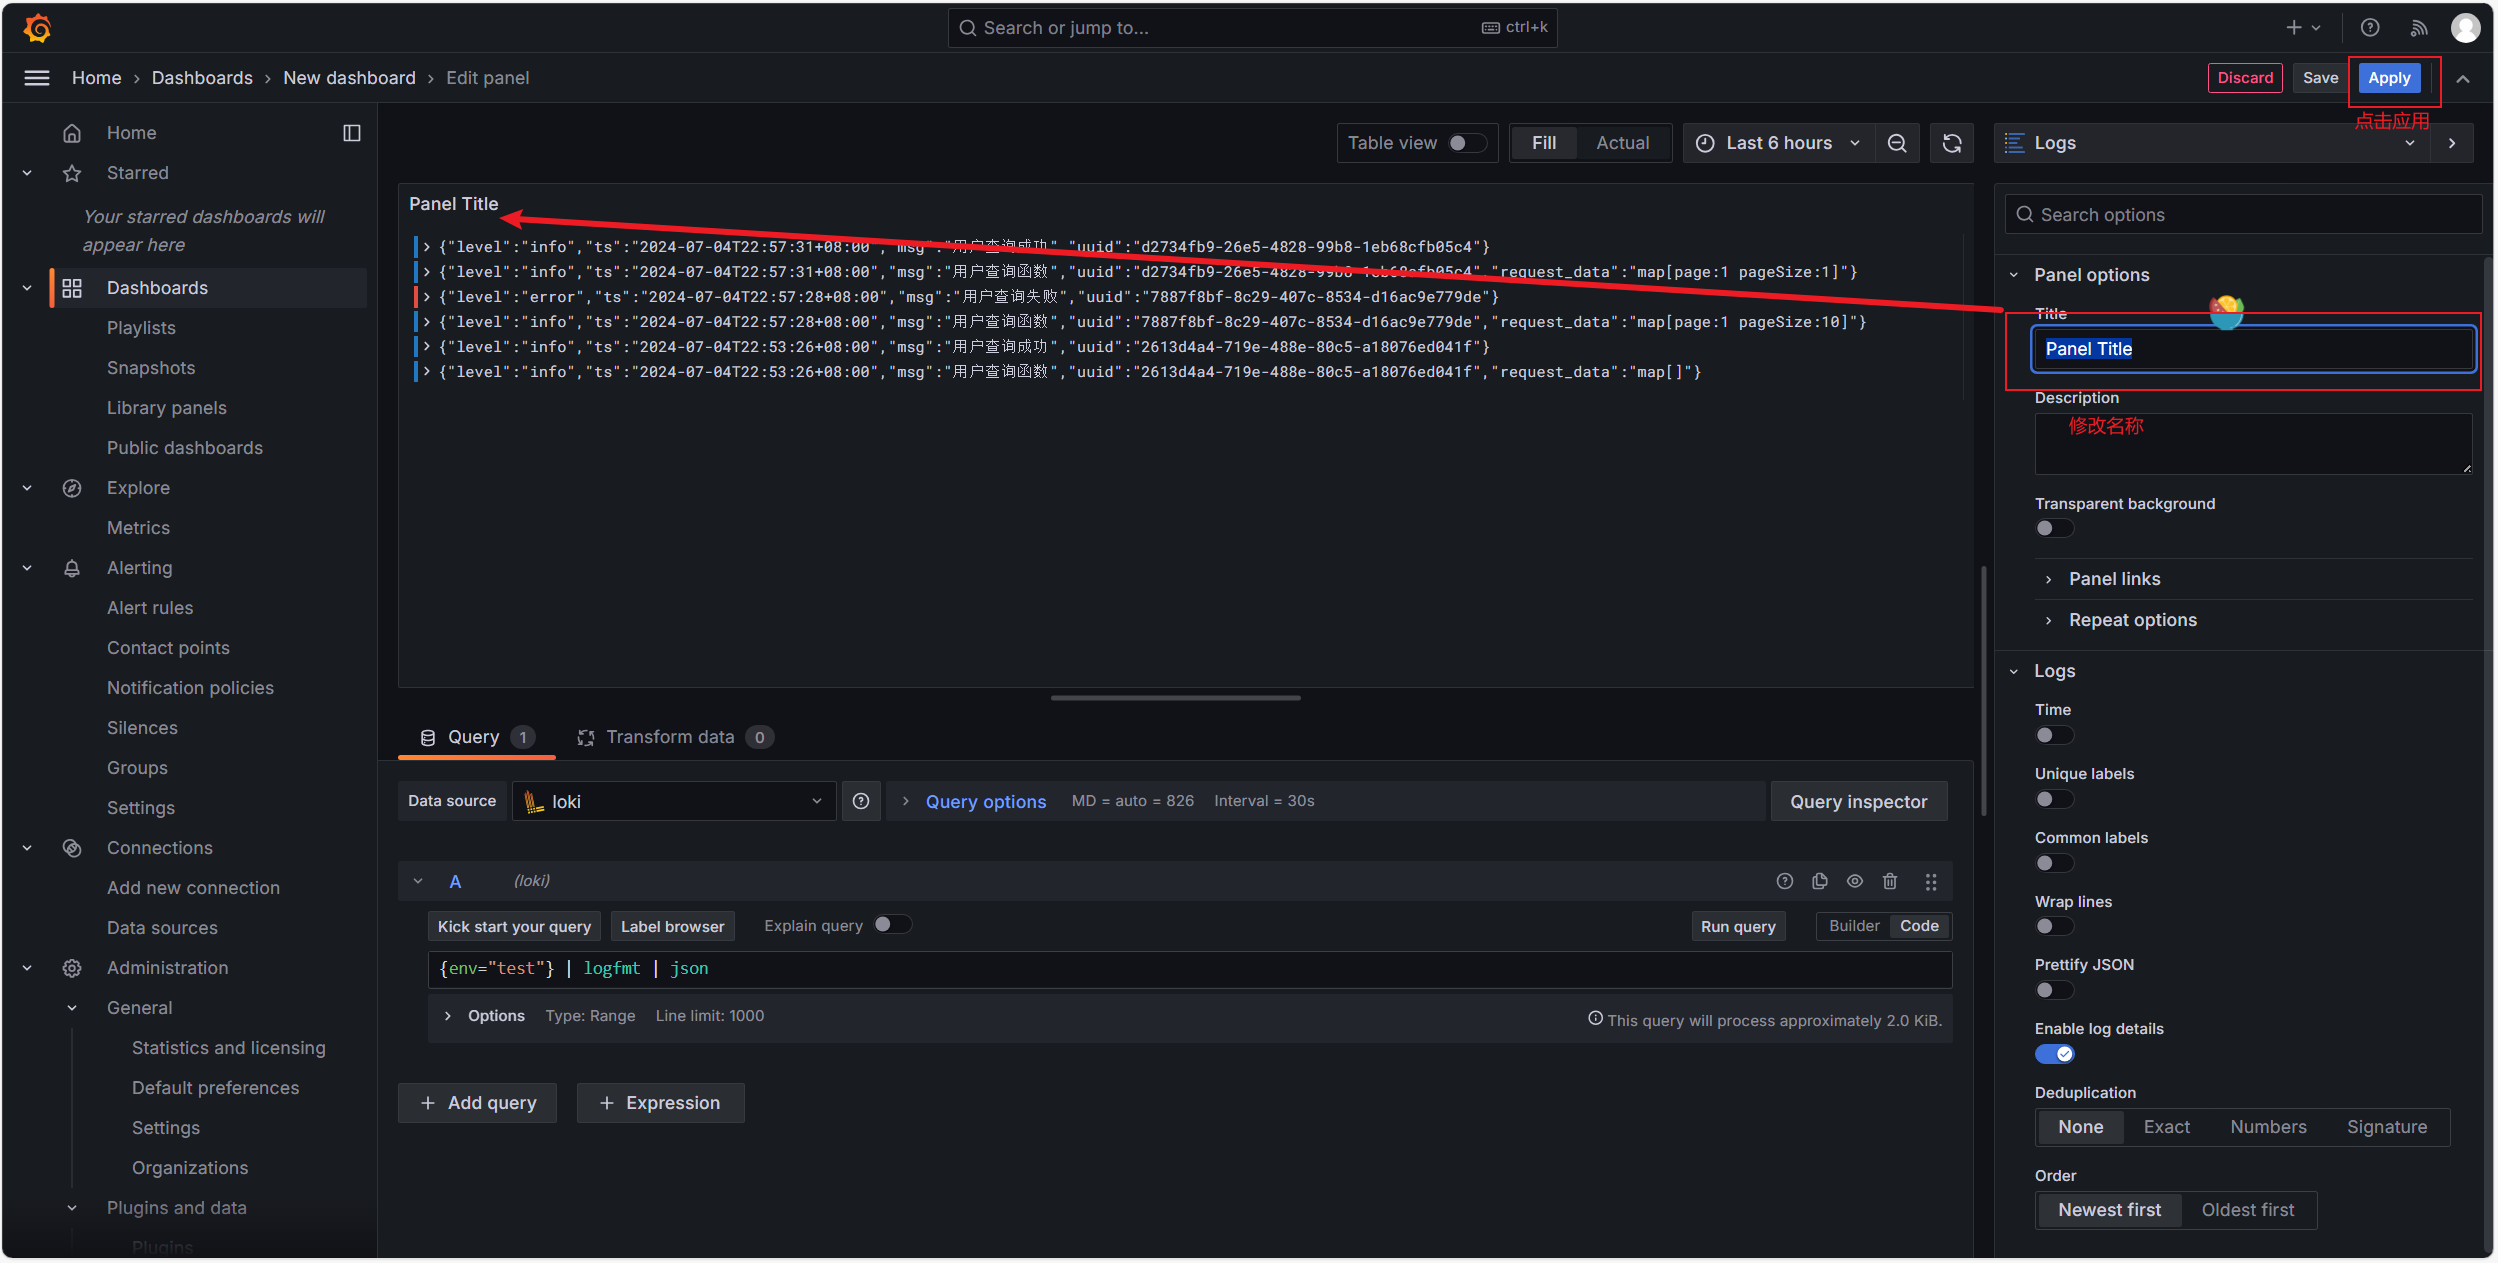
Task: Open Playlists in sidebar
Action: [x=141, y=328]
